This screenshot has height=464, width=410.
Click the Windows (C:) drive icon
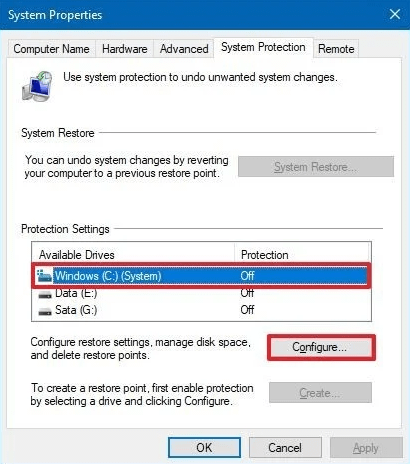click(44, 276)
